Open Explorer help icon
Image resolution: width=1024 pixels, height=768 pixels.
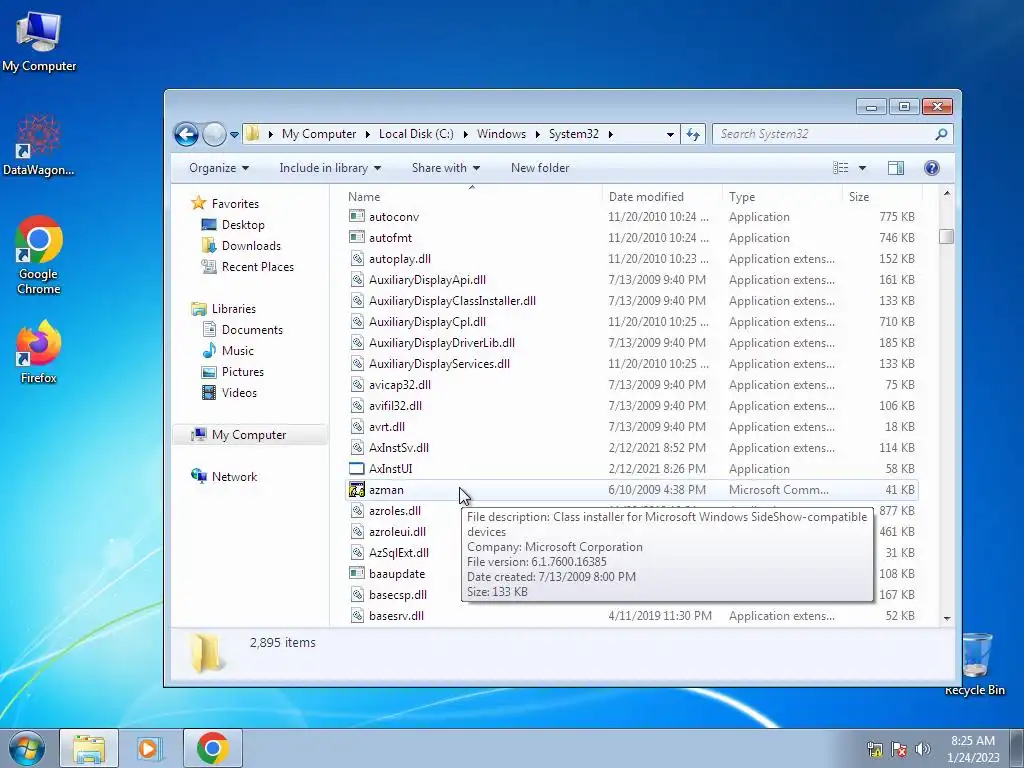932,168
